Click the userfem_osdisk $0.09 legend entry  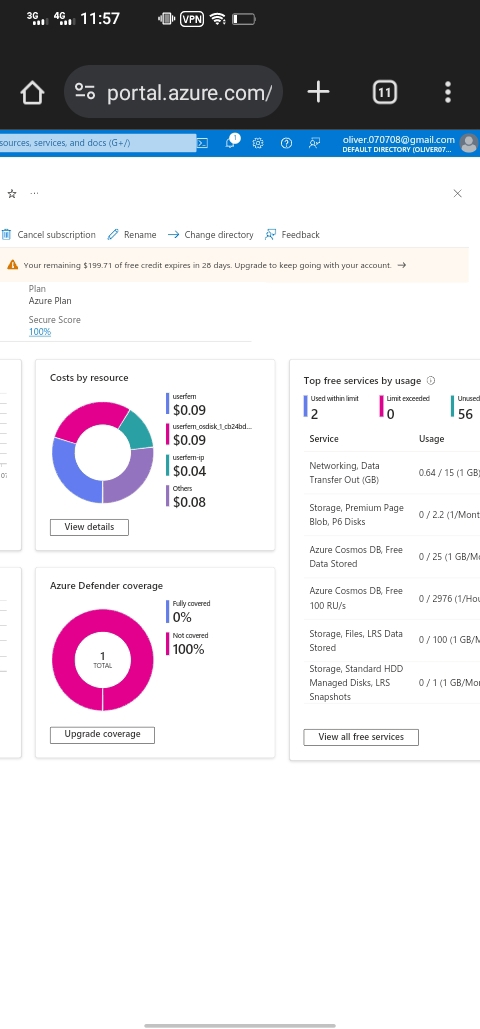coord(209,434)
